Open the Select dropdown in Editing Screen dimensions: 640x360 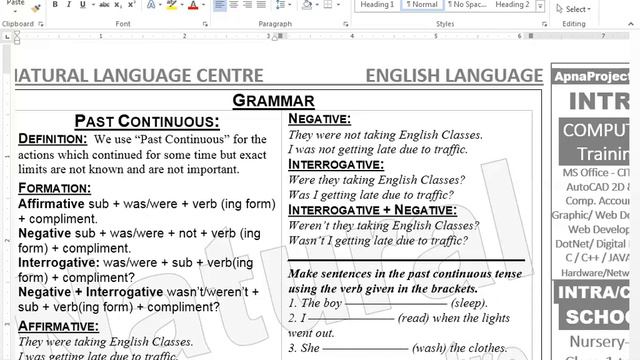pos(573,9)
